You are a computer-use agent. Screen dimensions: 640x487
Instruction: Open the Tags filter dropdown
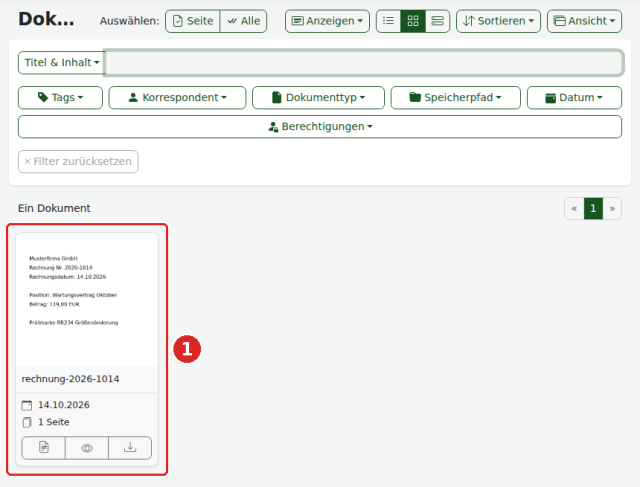tap(60, 98)
